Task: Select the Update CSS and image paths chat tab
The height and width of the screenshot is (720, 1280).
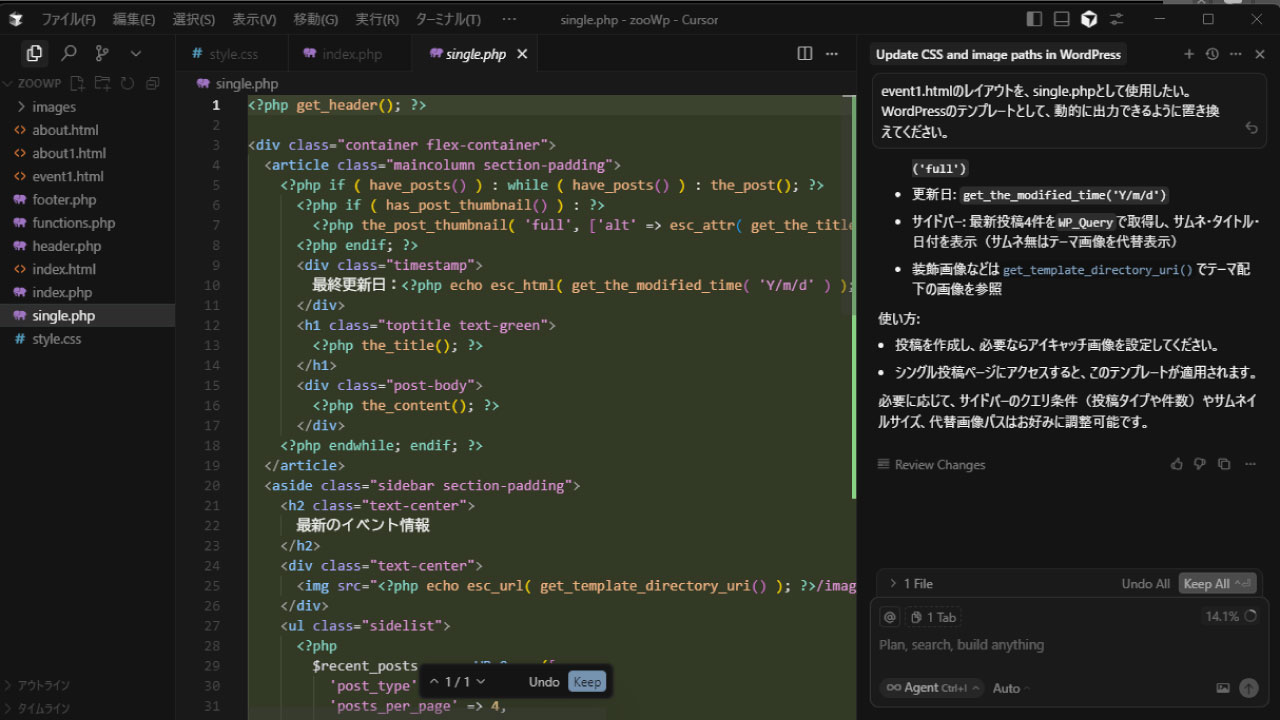Action: pos(998,54)
